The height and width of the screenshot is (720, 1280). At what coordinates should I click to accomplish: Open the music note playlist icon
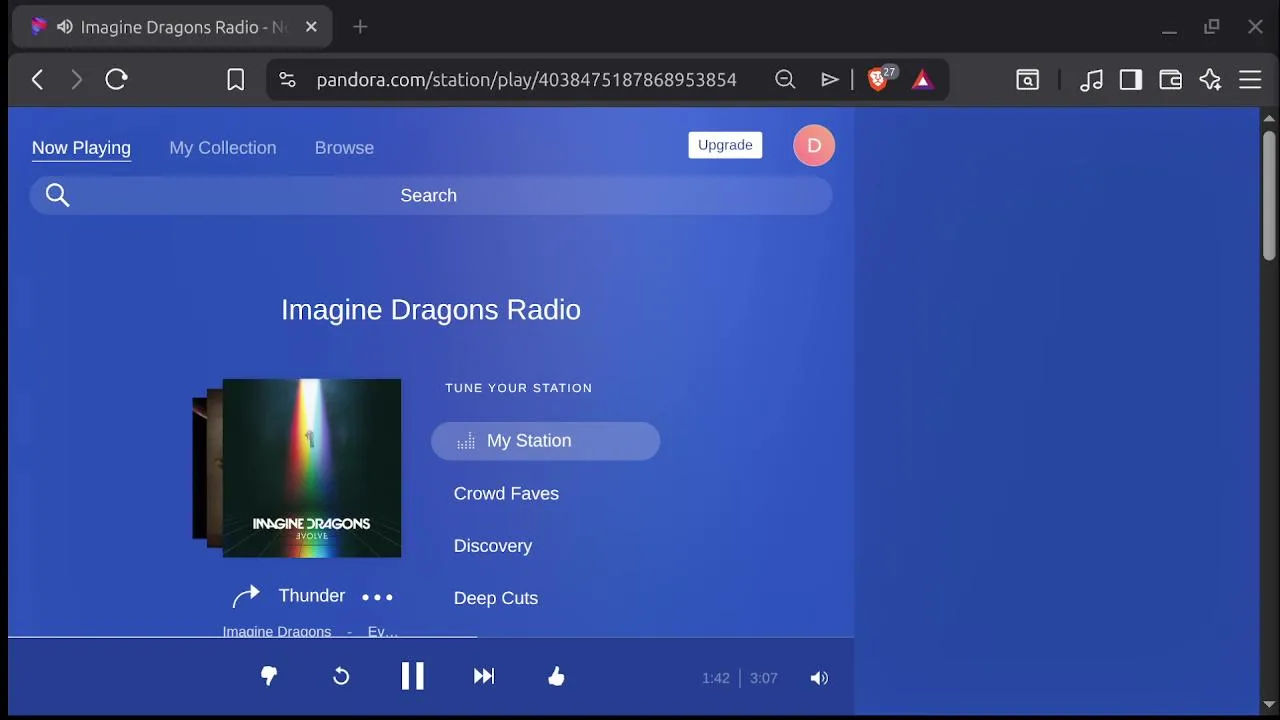(1091, 80)
